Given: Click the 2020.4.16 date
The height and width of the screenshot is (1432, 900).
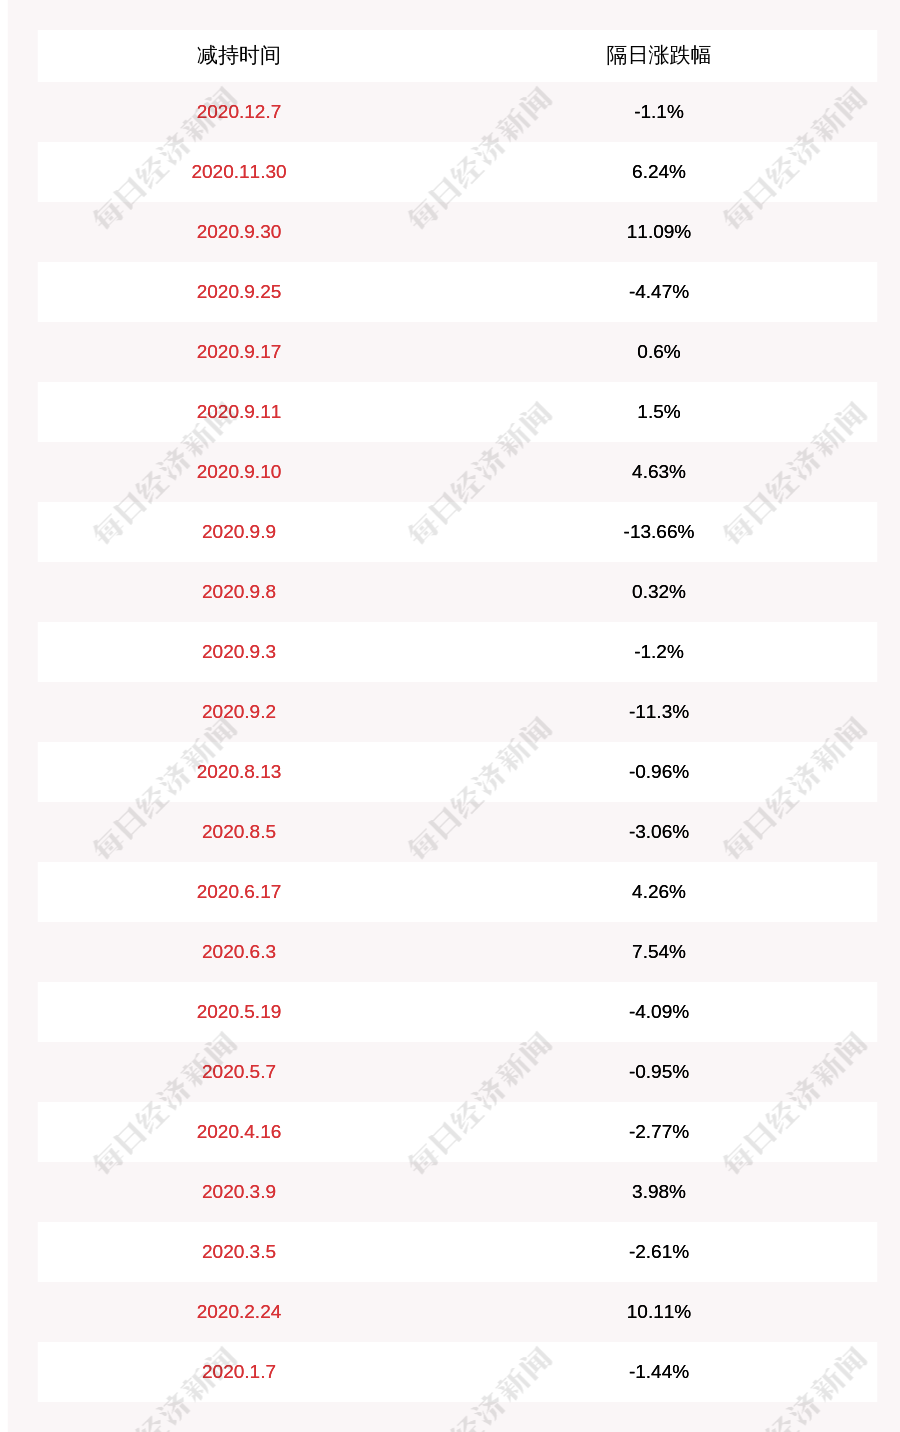Looking at the screenshot, I should point(239,1131).
